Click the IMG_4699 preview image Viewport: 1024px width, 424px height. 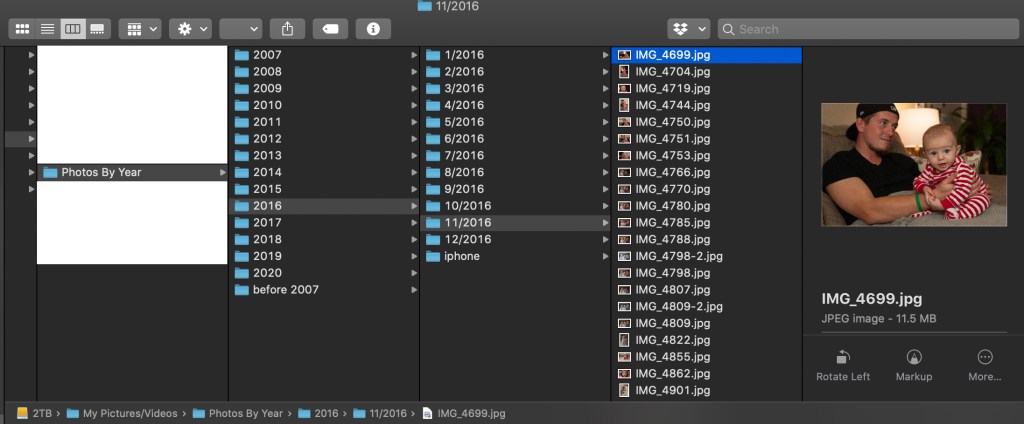tap(913, 164)
